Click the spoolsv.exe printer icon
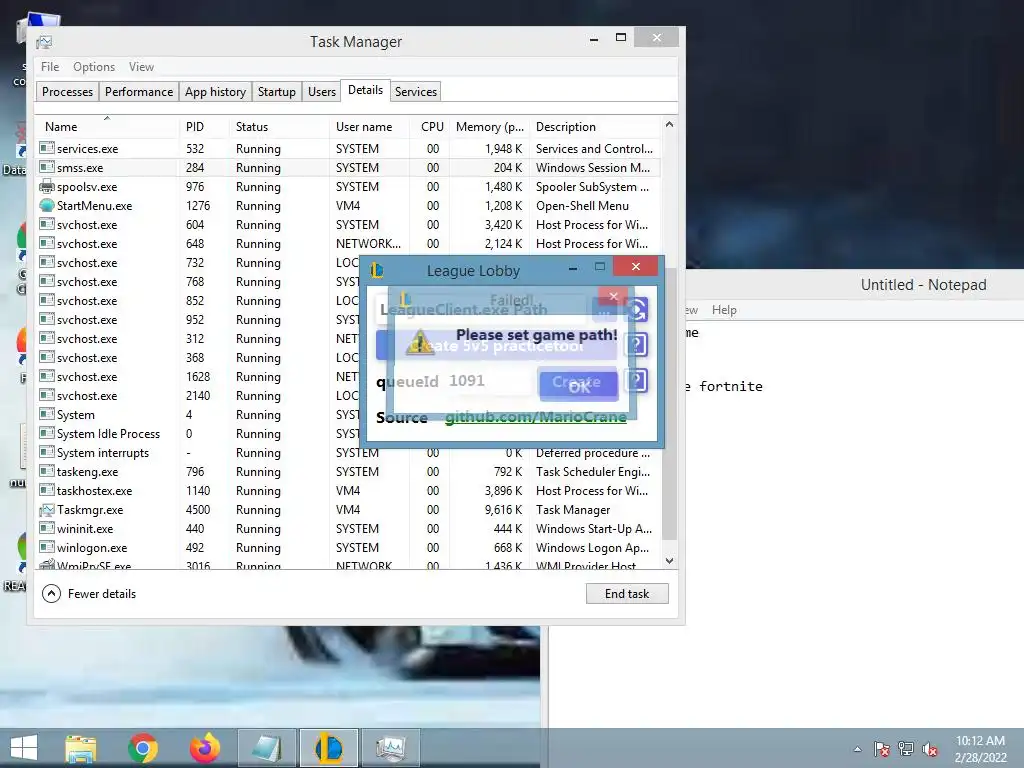The width and height of the screenshot is (1024, 768). 46,187
